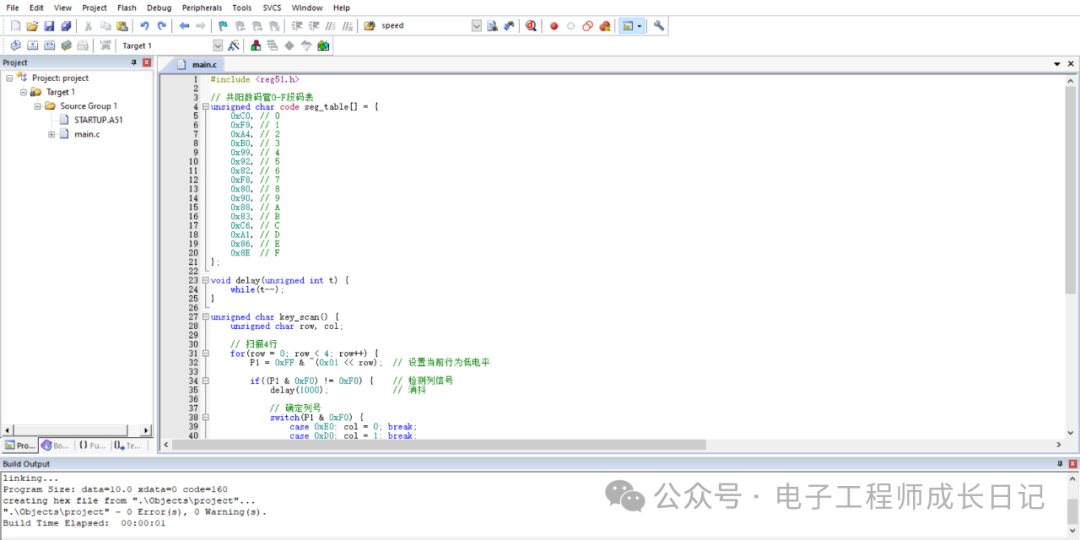
Task: Insert a bookmark using the blue flag icon
Action: point(222,25)
